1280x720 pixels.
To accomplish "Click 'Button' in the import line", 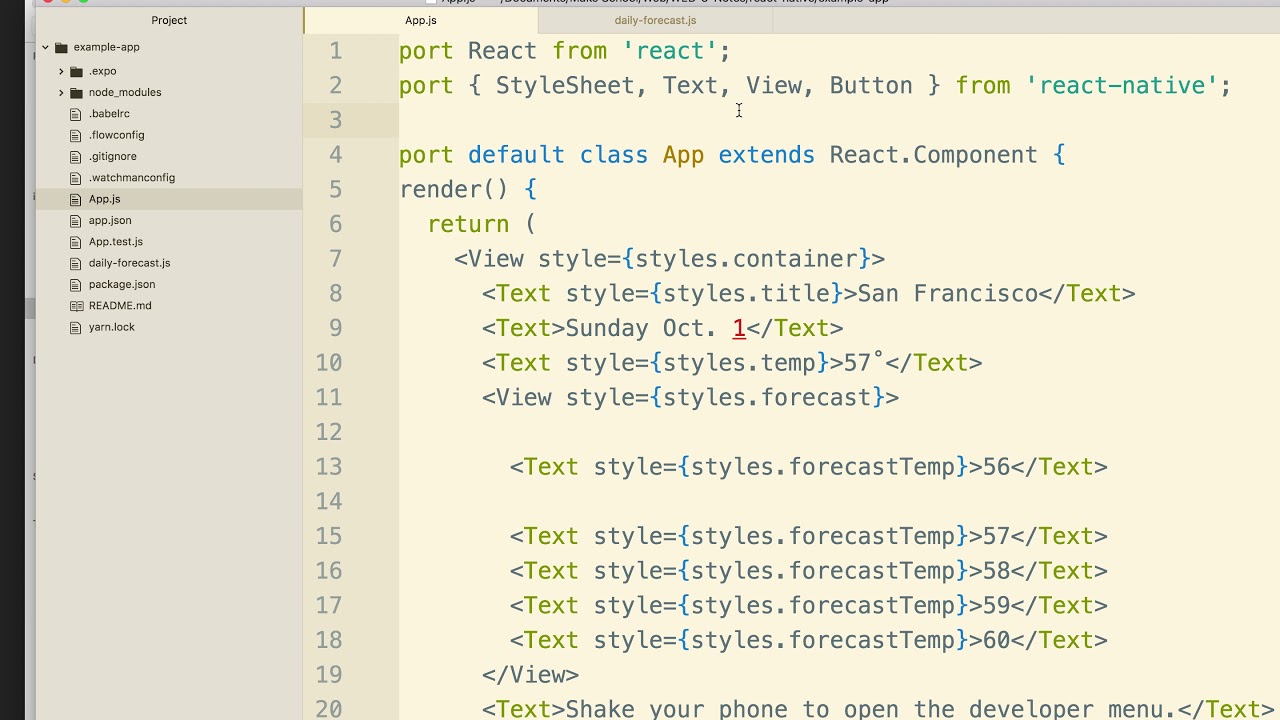I will (870, 86).
